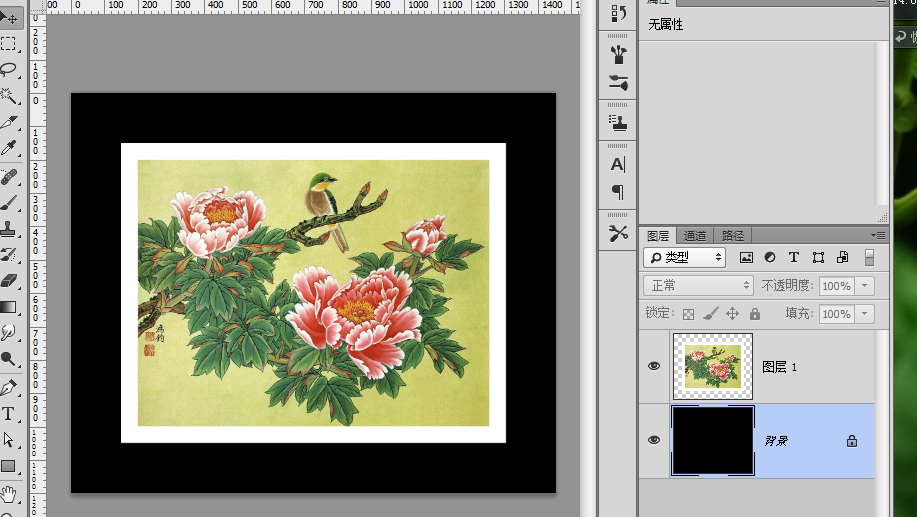The width and height of the screenshot is (917, 517).
Task: Lock transparent pixels
Action: [688, 314]
